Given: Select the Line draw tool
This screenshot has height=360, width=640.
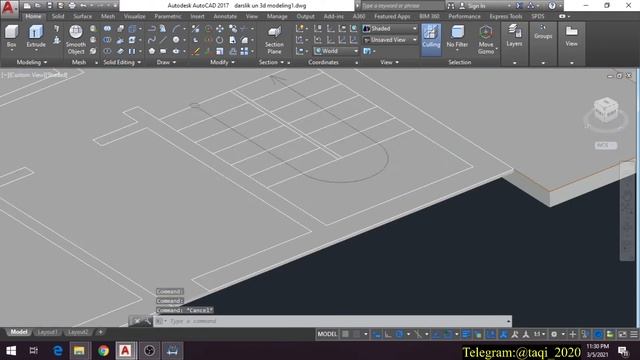Looking at the screenshot, I should pyautogui.click(x=163, y=40).
